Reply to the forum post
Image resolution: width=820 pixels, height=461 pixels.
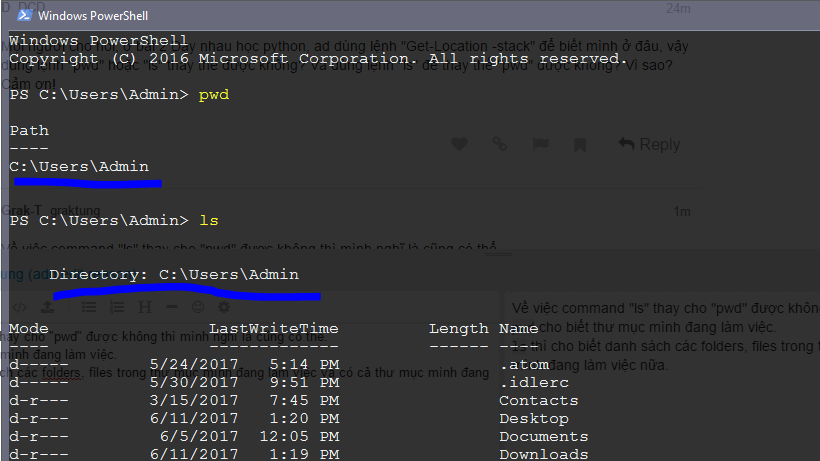point(649,144)
